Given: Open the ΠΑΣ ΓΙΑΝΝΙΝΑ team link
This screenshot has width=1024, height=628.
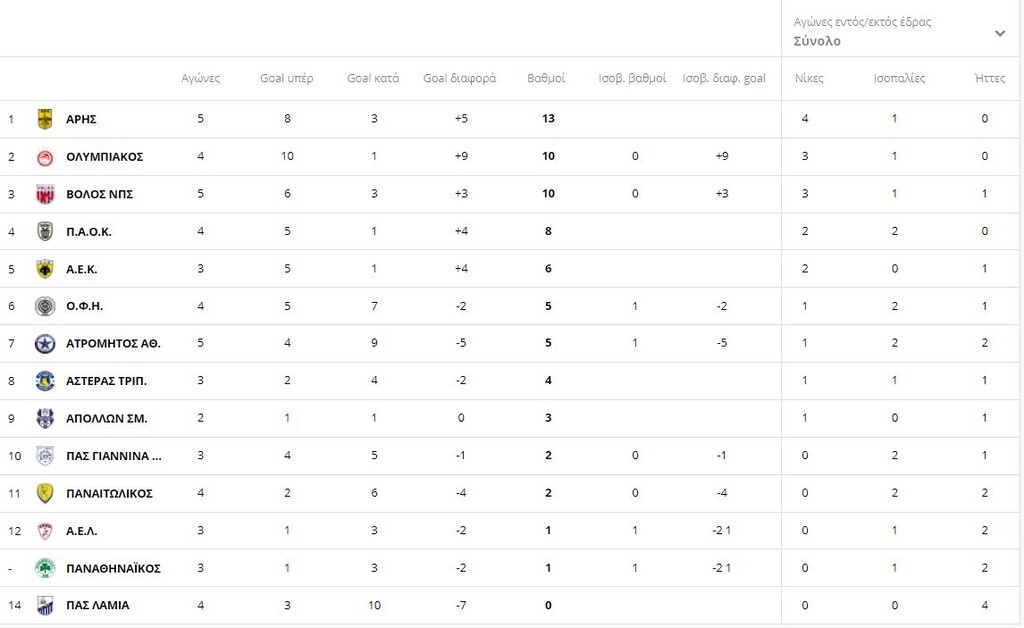Looking at the screenshot, I should 113,456.
